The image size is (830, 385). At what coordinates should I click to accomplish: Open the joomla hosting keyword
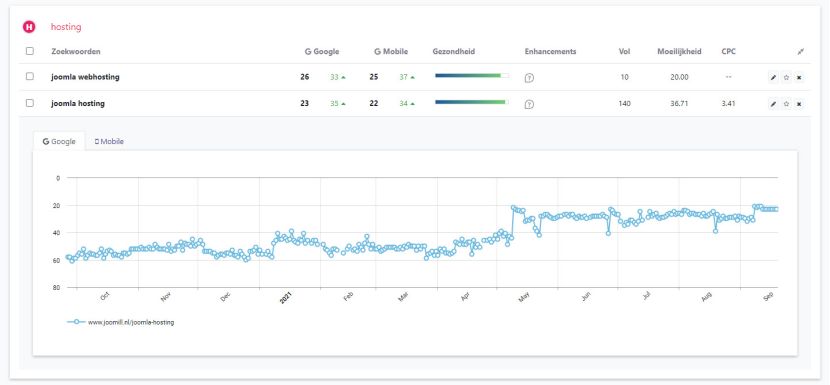click(78, 103)
